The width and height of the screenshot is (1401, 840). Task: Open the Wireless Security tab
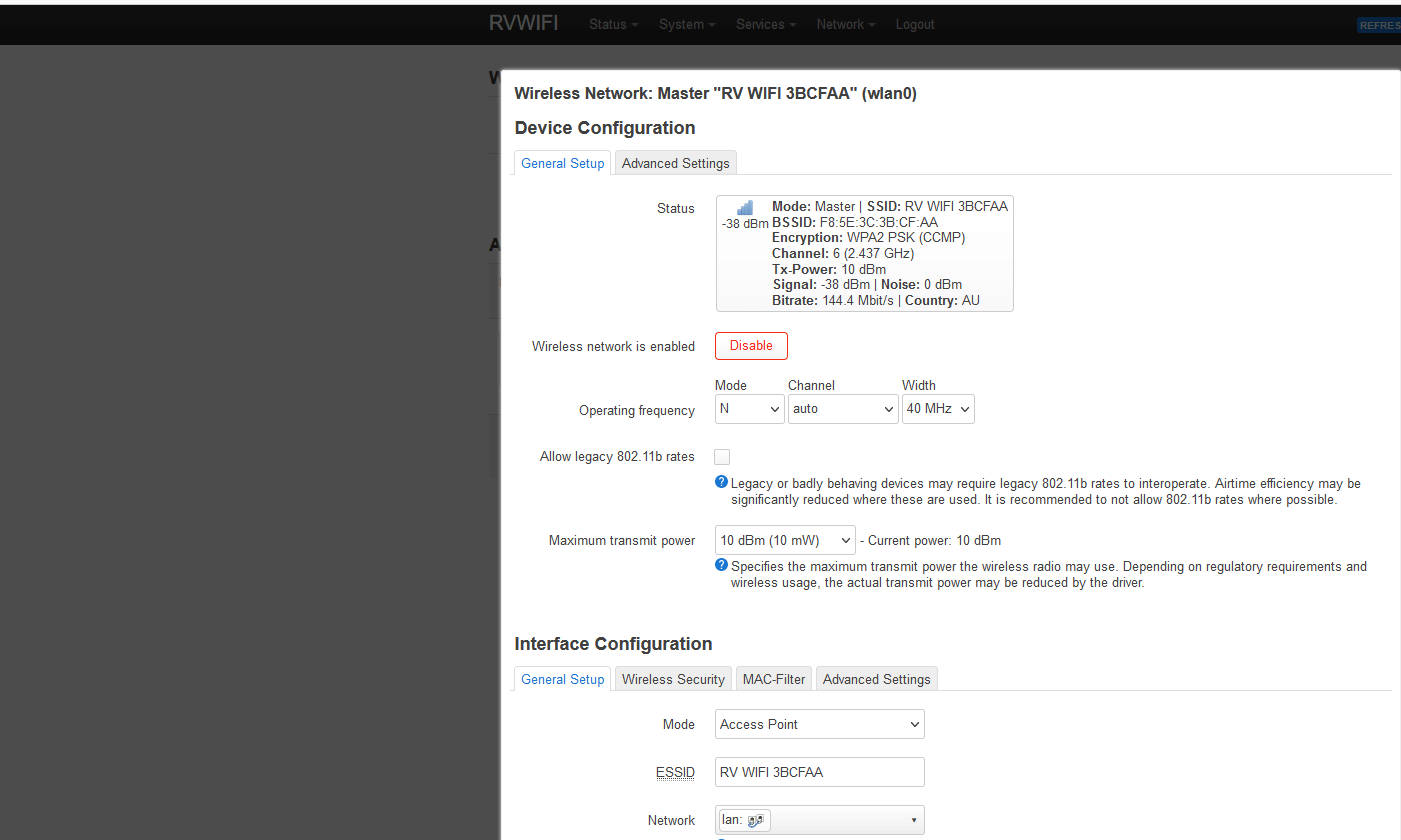[x=672, y=679]
